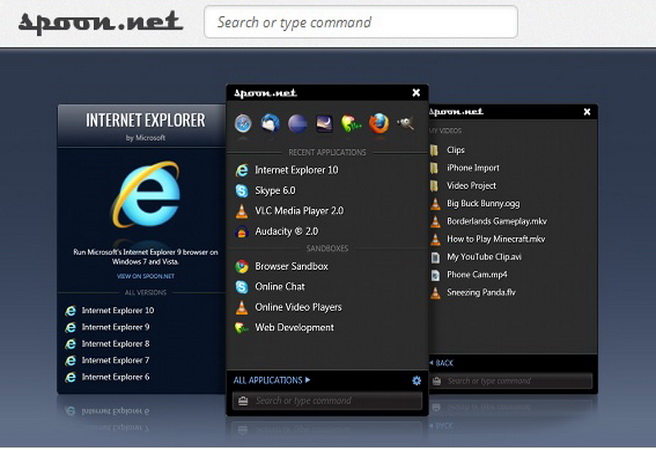Click the Internet Explorer 6 icon in versions list
Viewport: 656px width, 450px height.
[70, 377]
